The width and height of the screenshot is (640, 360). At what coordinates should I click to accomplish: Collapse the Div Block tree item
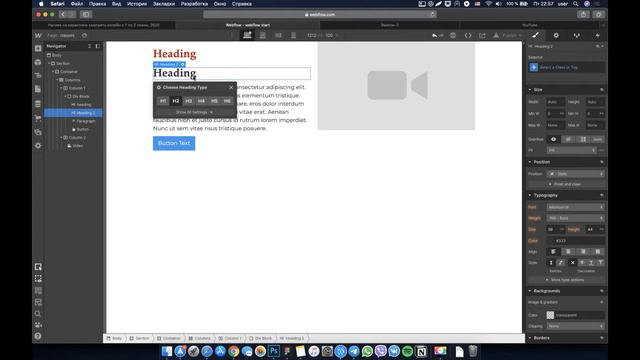[65, 96]
